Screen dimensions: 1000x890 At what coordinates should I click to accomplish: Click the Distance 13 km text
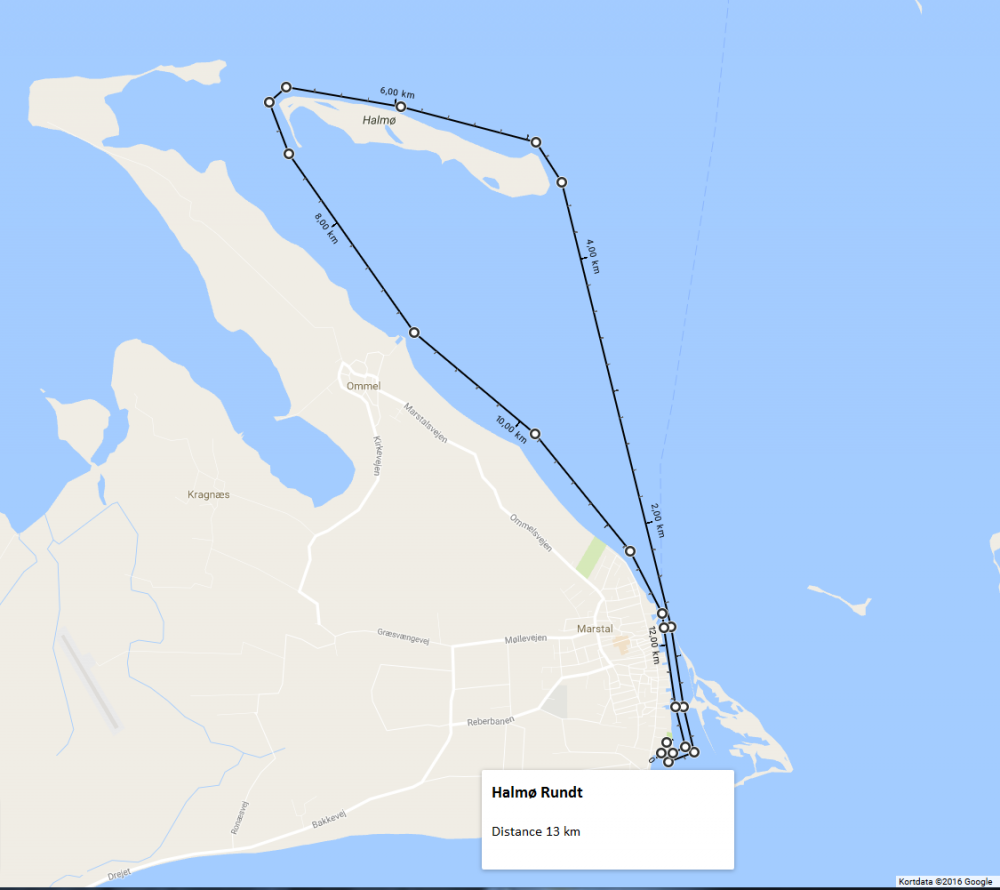536,831
